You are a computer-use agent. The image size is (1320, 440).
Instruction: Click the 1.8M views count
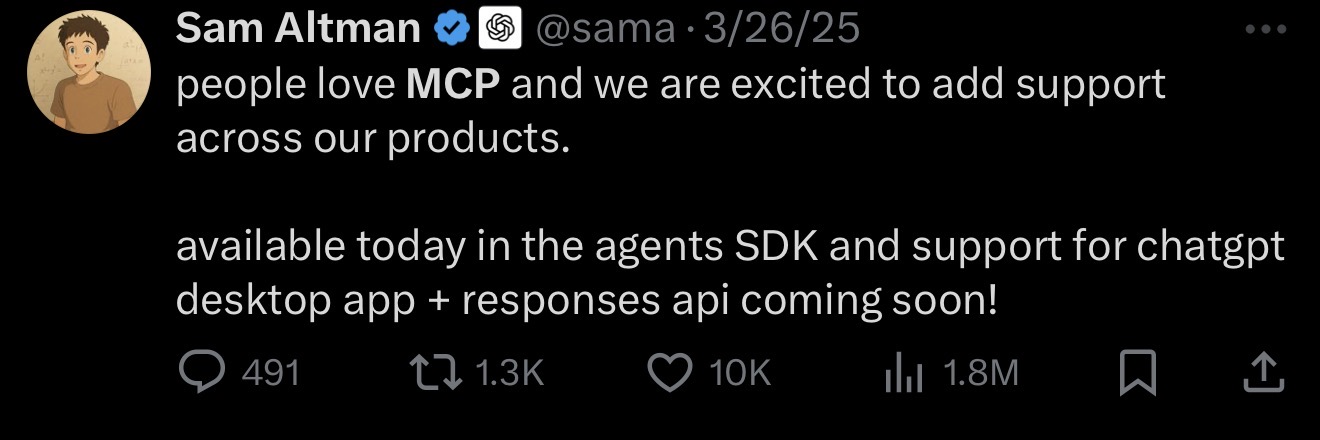pyautogui.click(x=980, y=374)
